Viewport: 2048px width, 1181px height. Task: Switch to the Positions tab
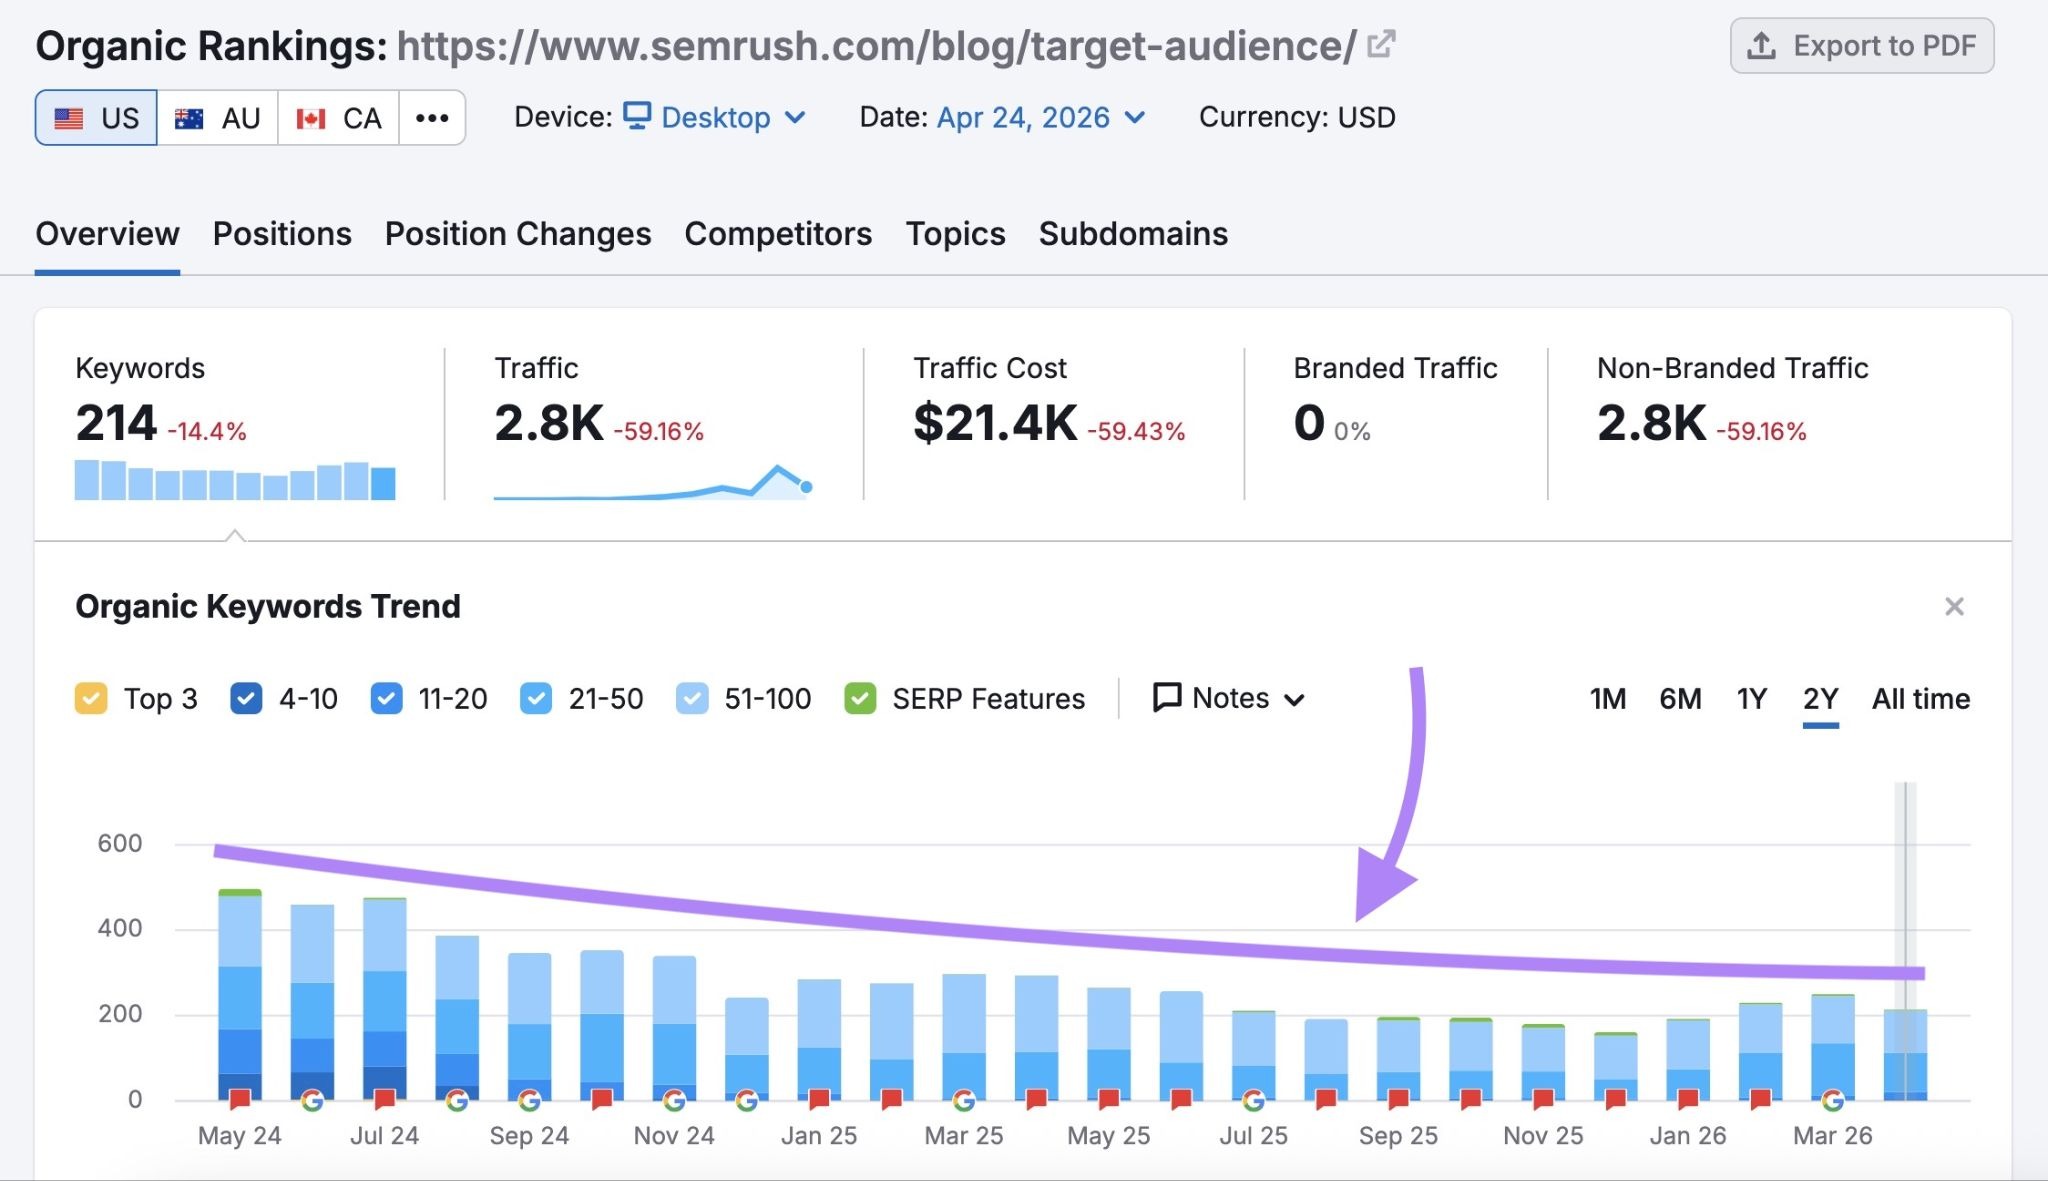(282, 234)
